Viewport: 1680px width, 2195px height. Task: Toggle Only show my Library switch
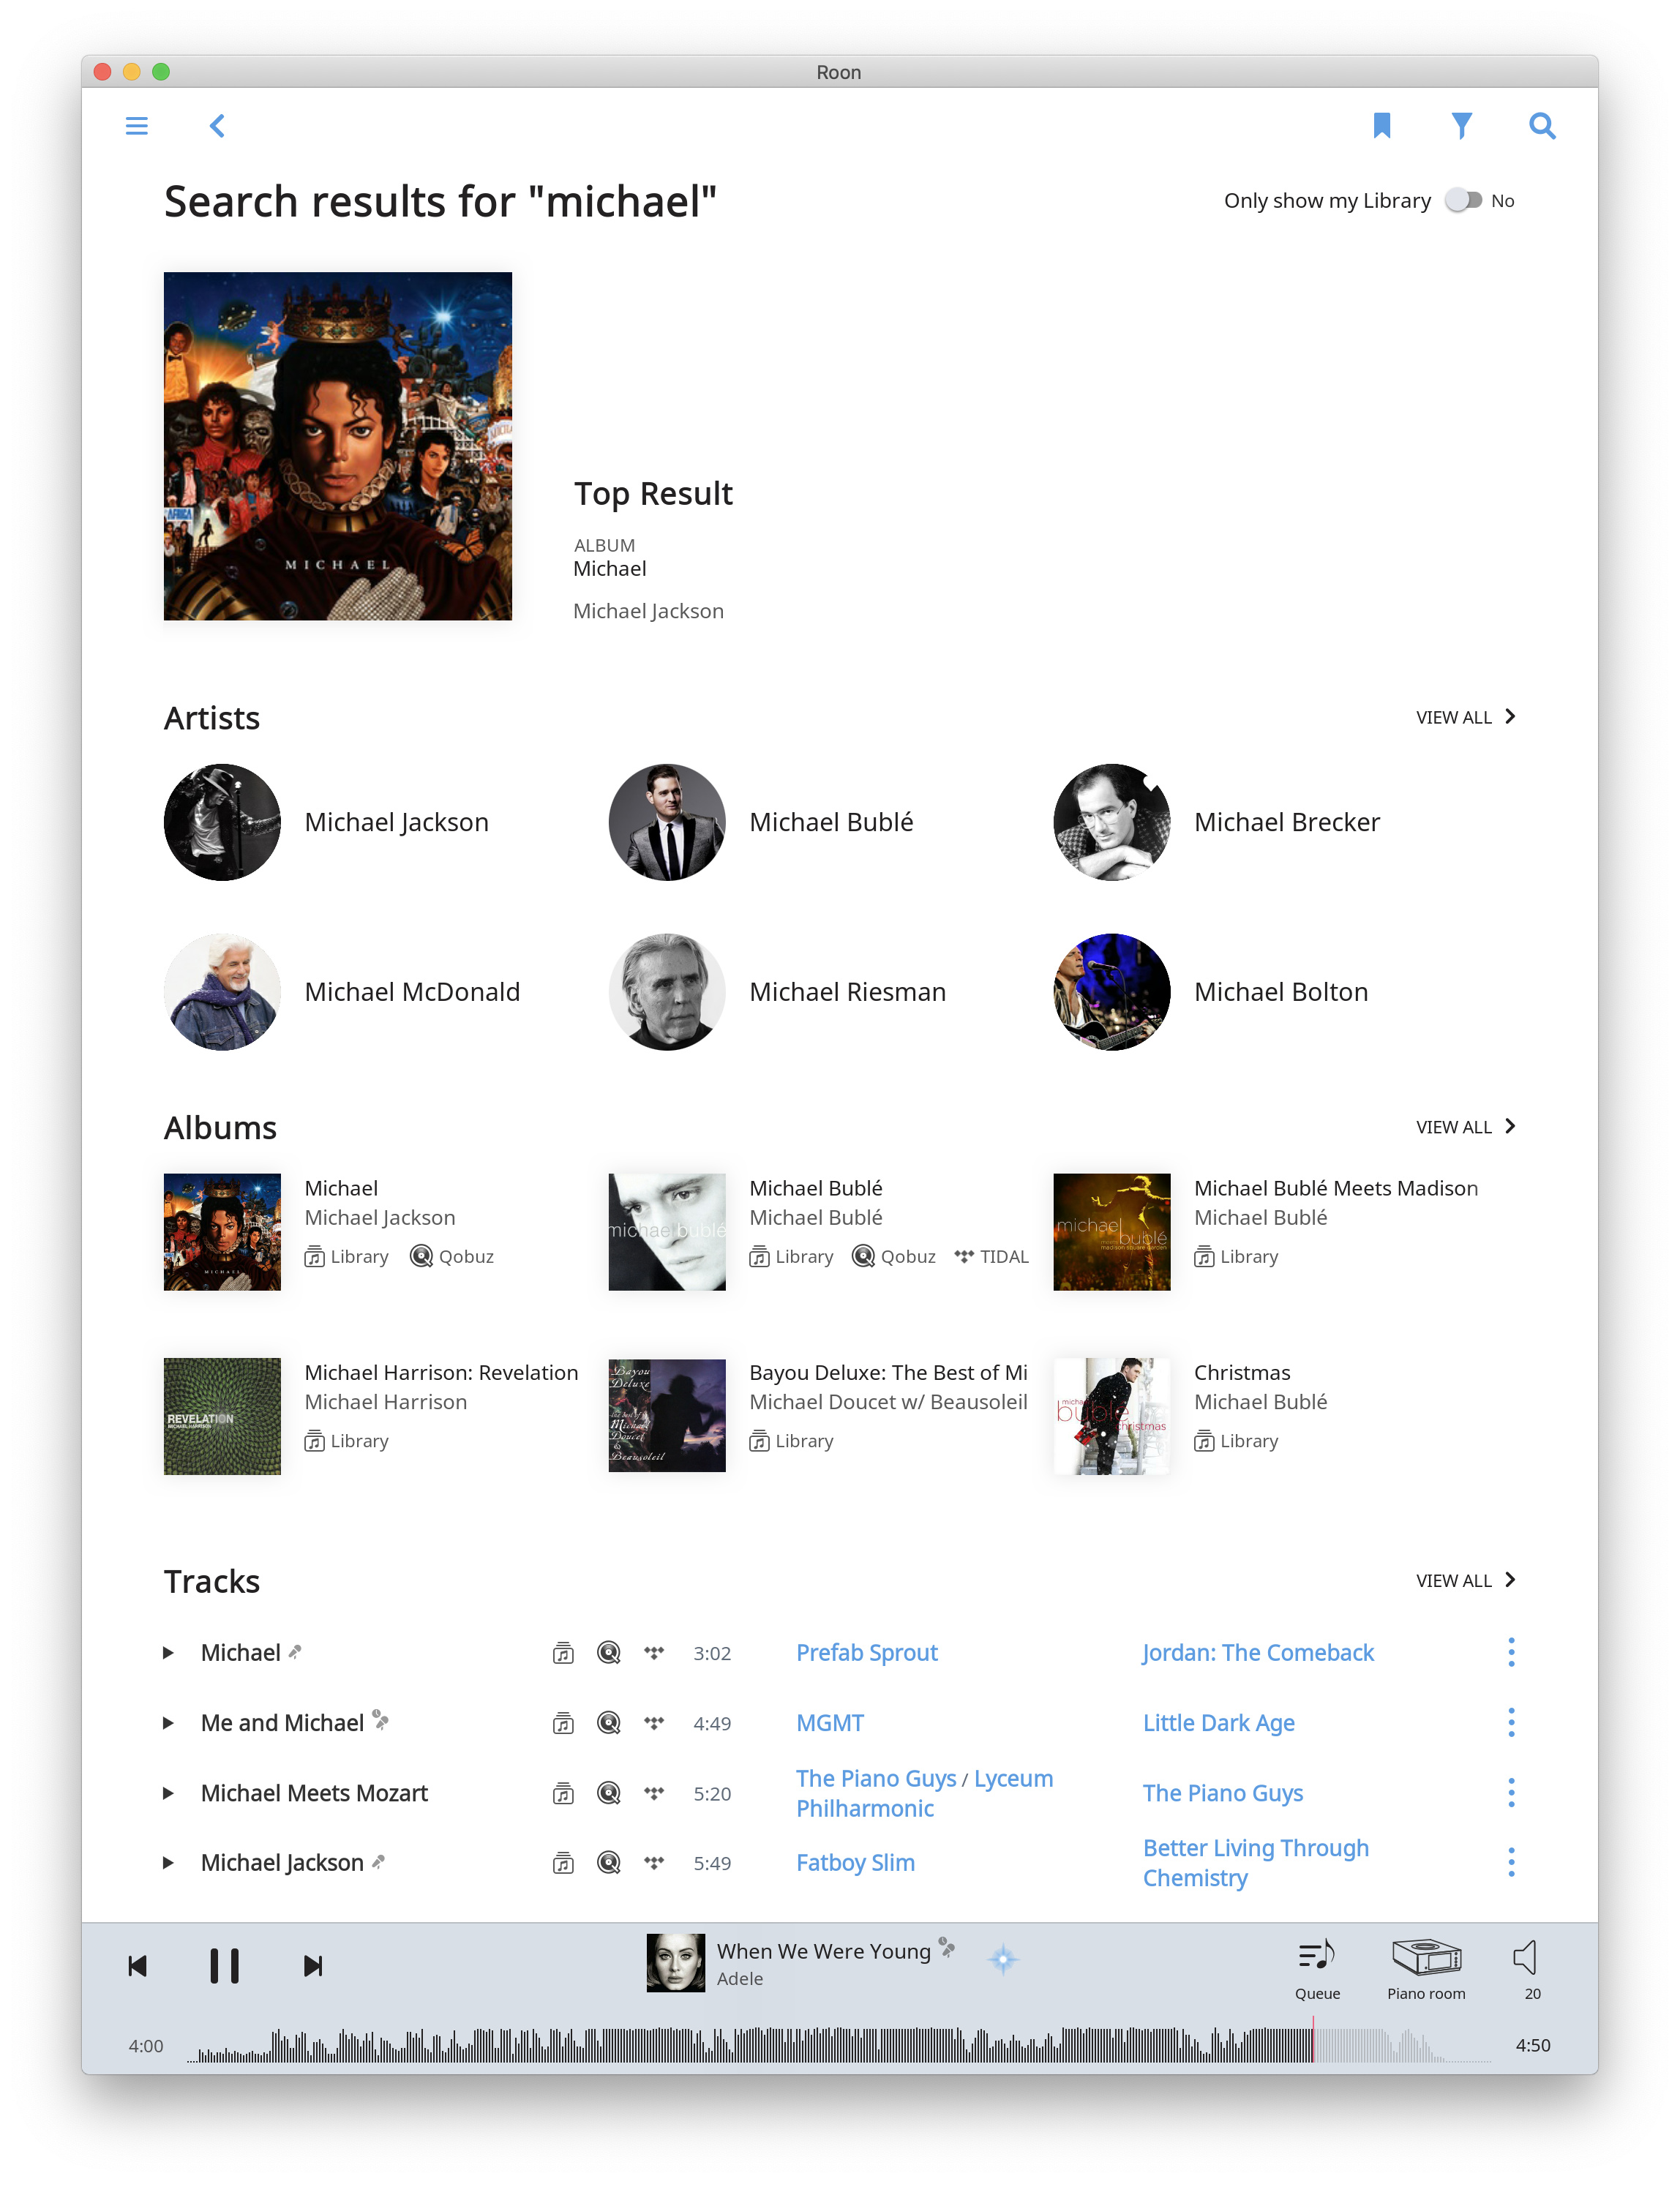[1463, 201]
